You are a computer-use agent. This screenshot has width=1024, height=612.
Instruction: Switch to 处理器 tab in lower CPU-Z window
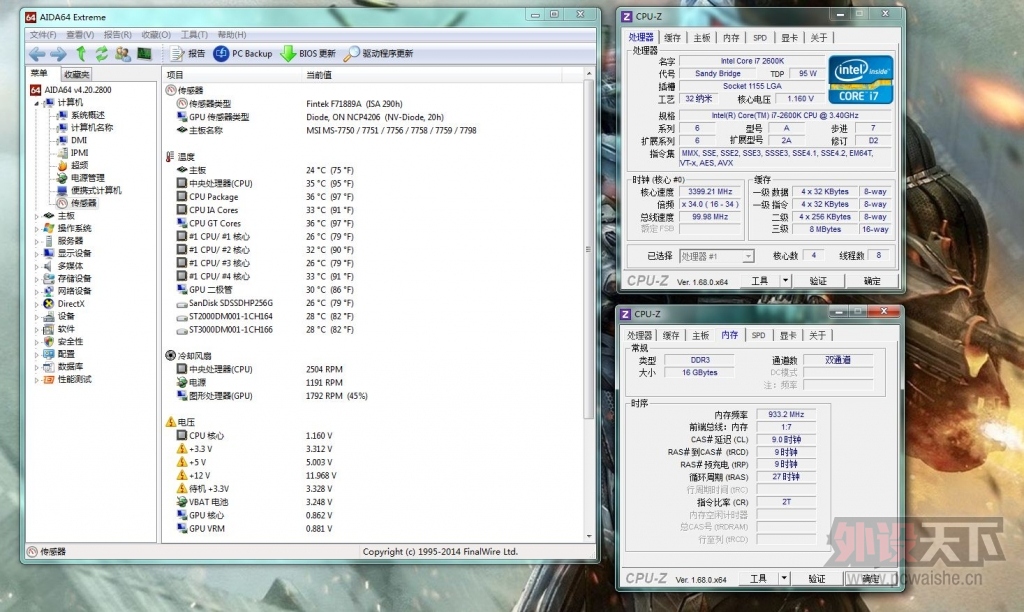click(x=639, y=336)
